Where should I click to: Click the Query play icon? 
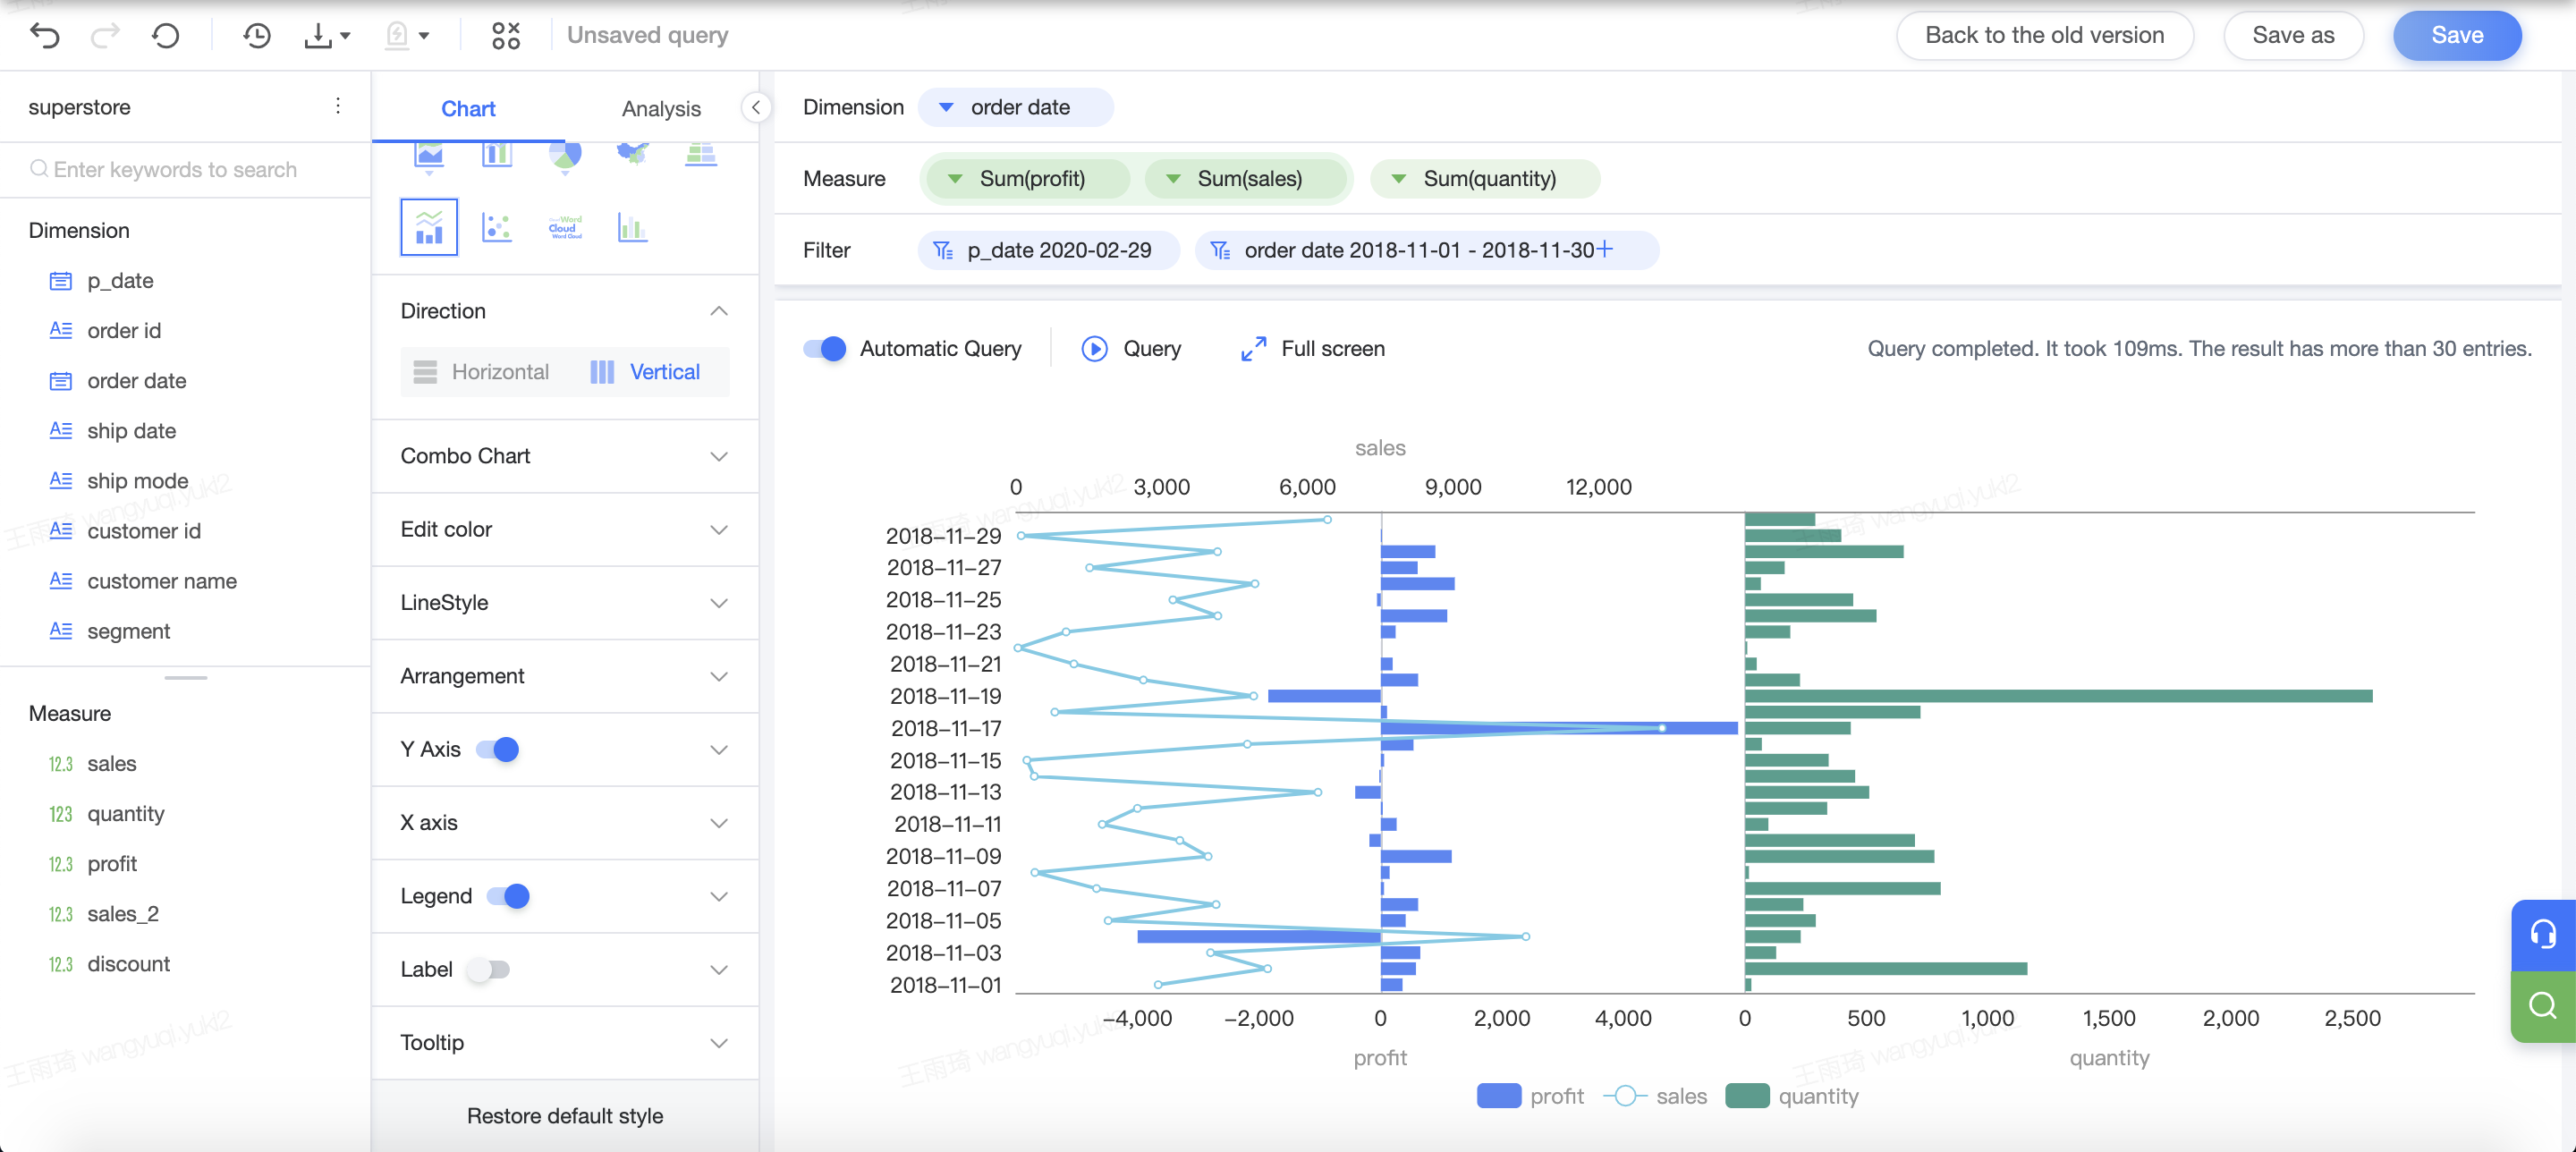(x=1094, y=348)
